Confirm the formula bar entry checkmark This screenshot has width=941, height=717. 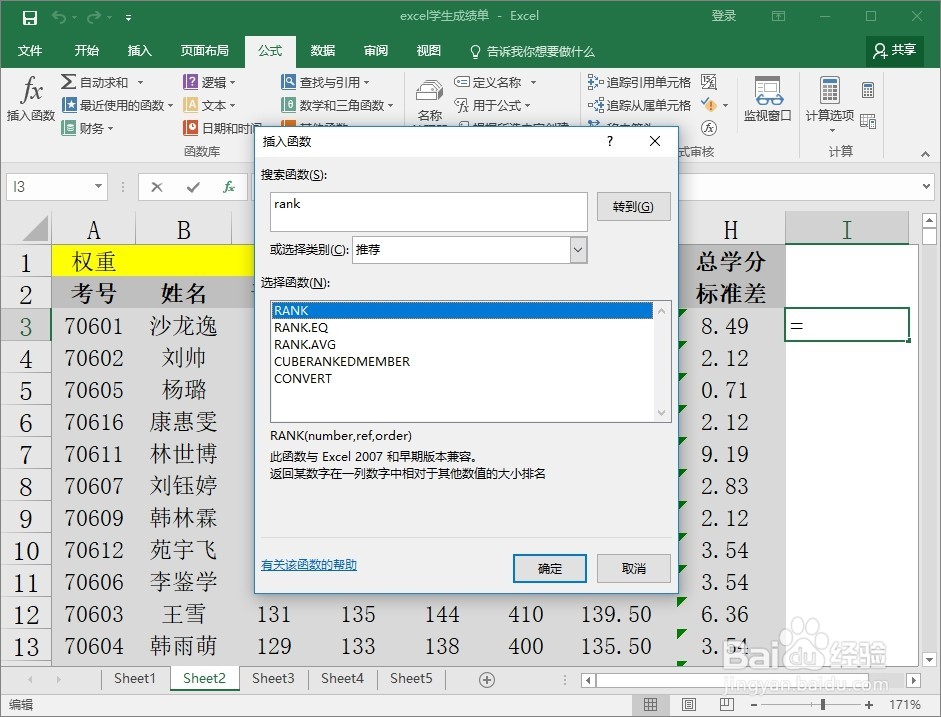point(193,187)
